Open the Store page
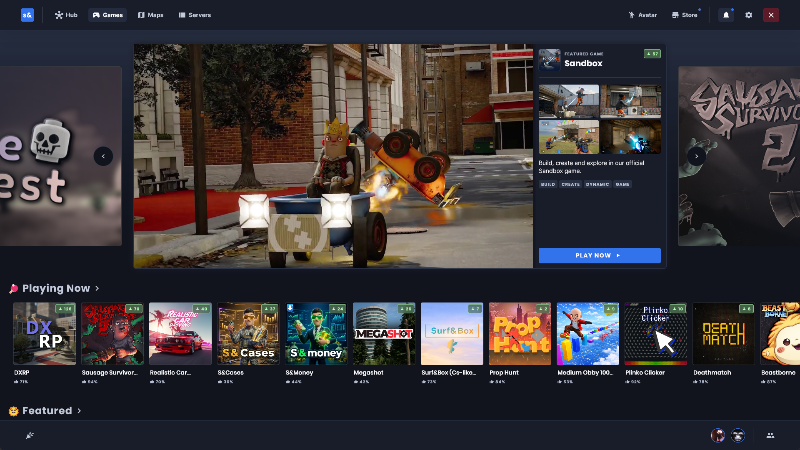The height and width of the screenshot is (450, 800). click(684, 15)
